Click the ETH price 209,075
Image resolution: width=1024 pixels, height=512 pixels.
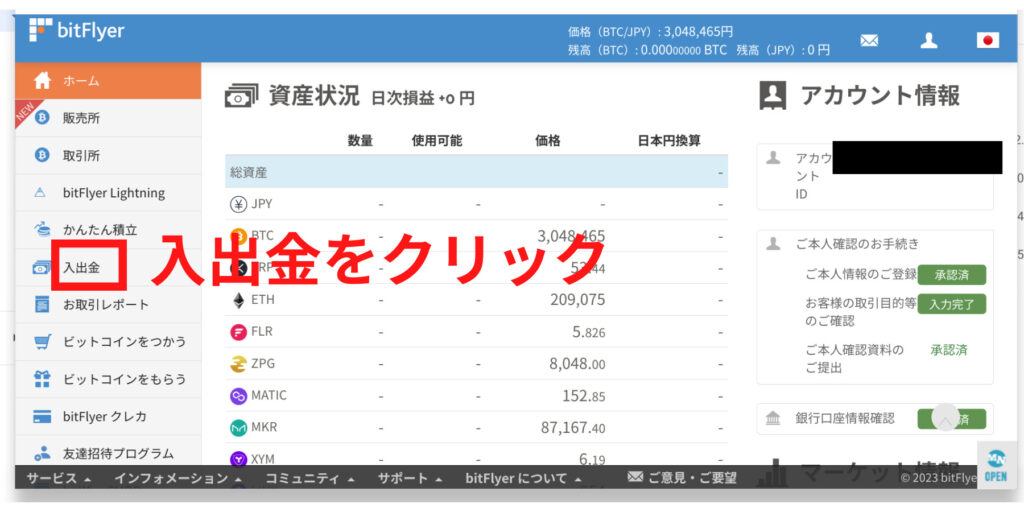577,300
